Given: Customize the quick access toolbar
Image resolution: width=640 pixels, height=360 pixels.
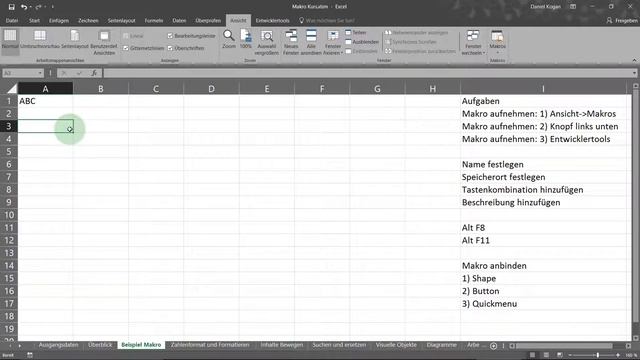Looking at the screenshot, I should pyautogui.click(x=52, y=7).
